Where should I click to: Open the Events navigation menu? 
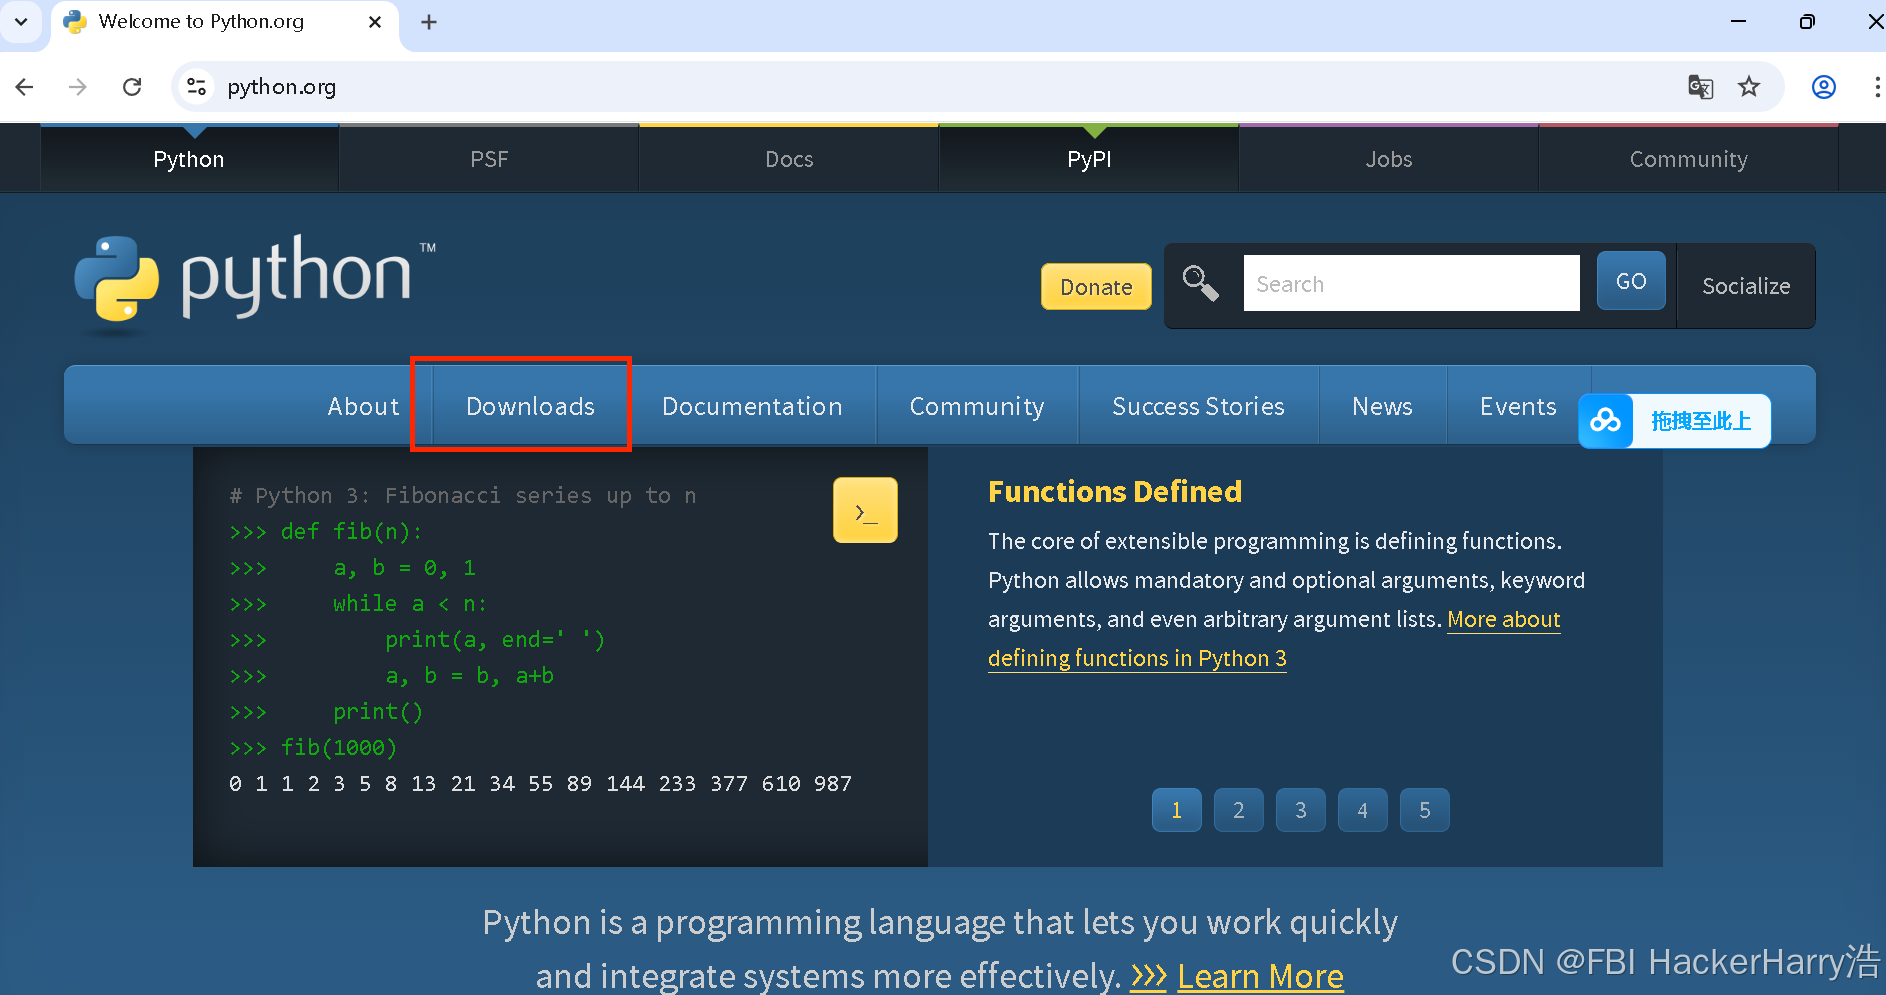[x=1518, y=406]
